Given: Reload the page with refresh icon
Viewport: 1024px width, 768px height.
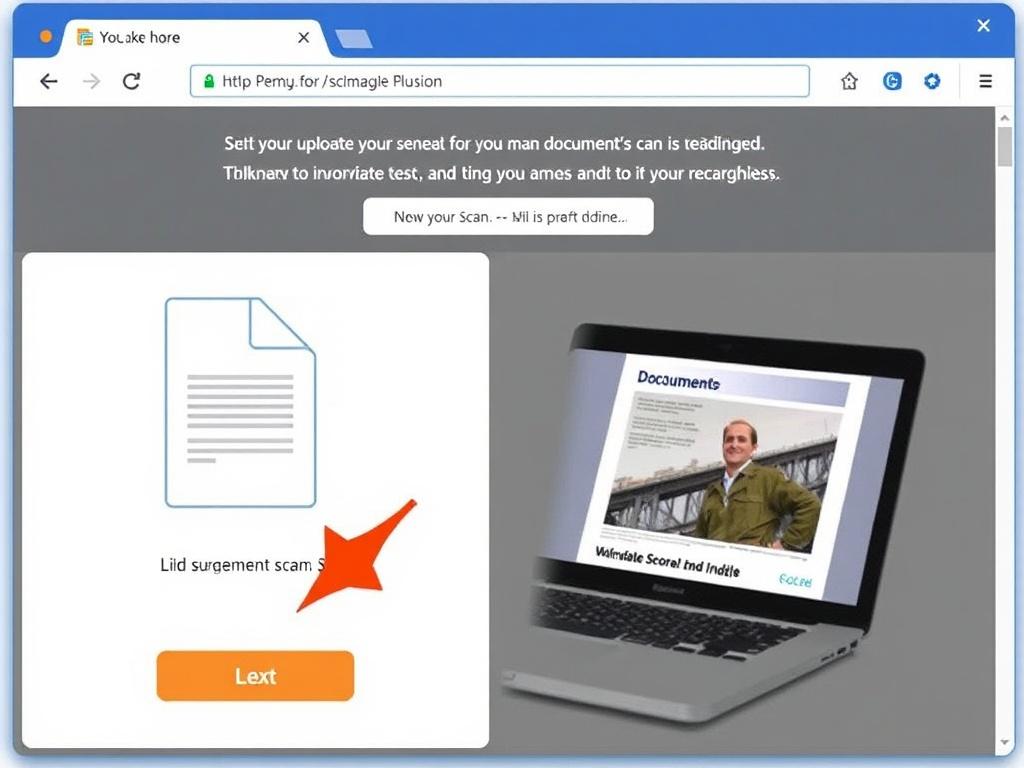Looking at the screenshot, I should (132, 82).
